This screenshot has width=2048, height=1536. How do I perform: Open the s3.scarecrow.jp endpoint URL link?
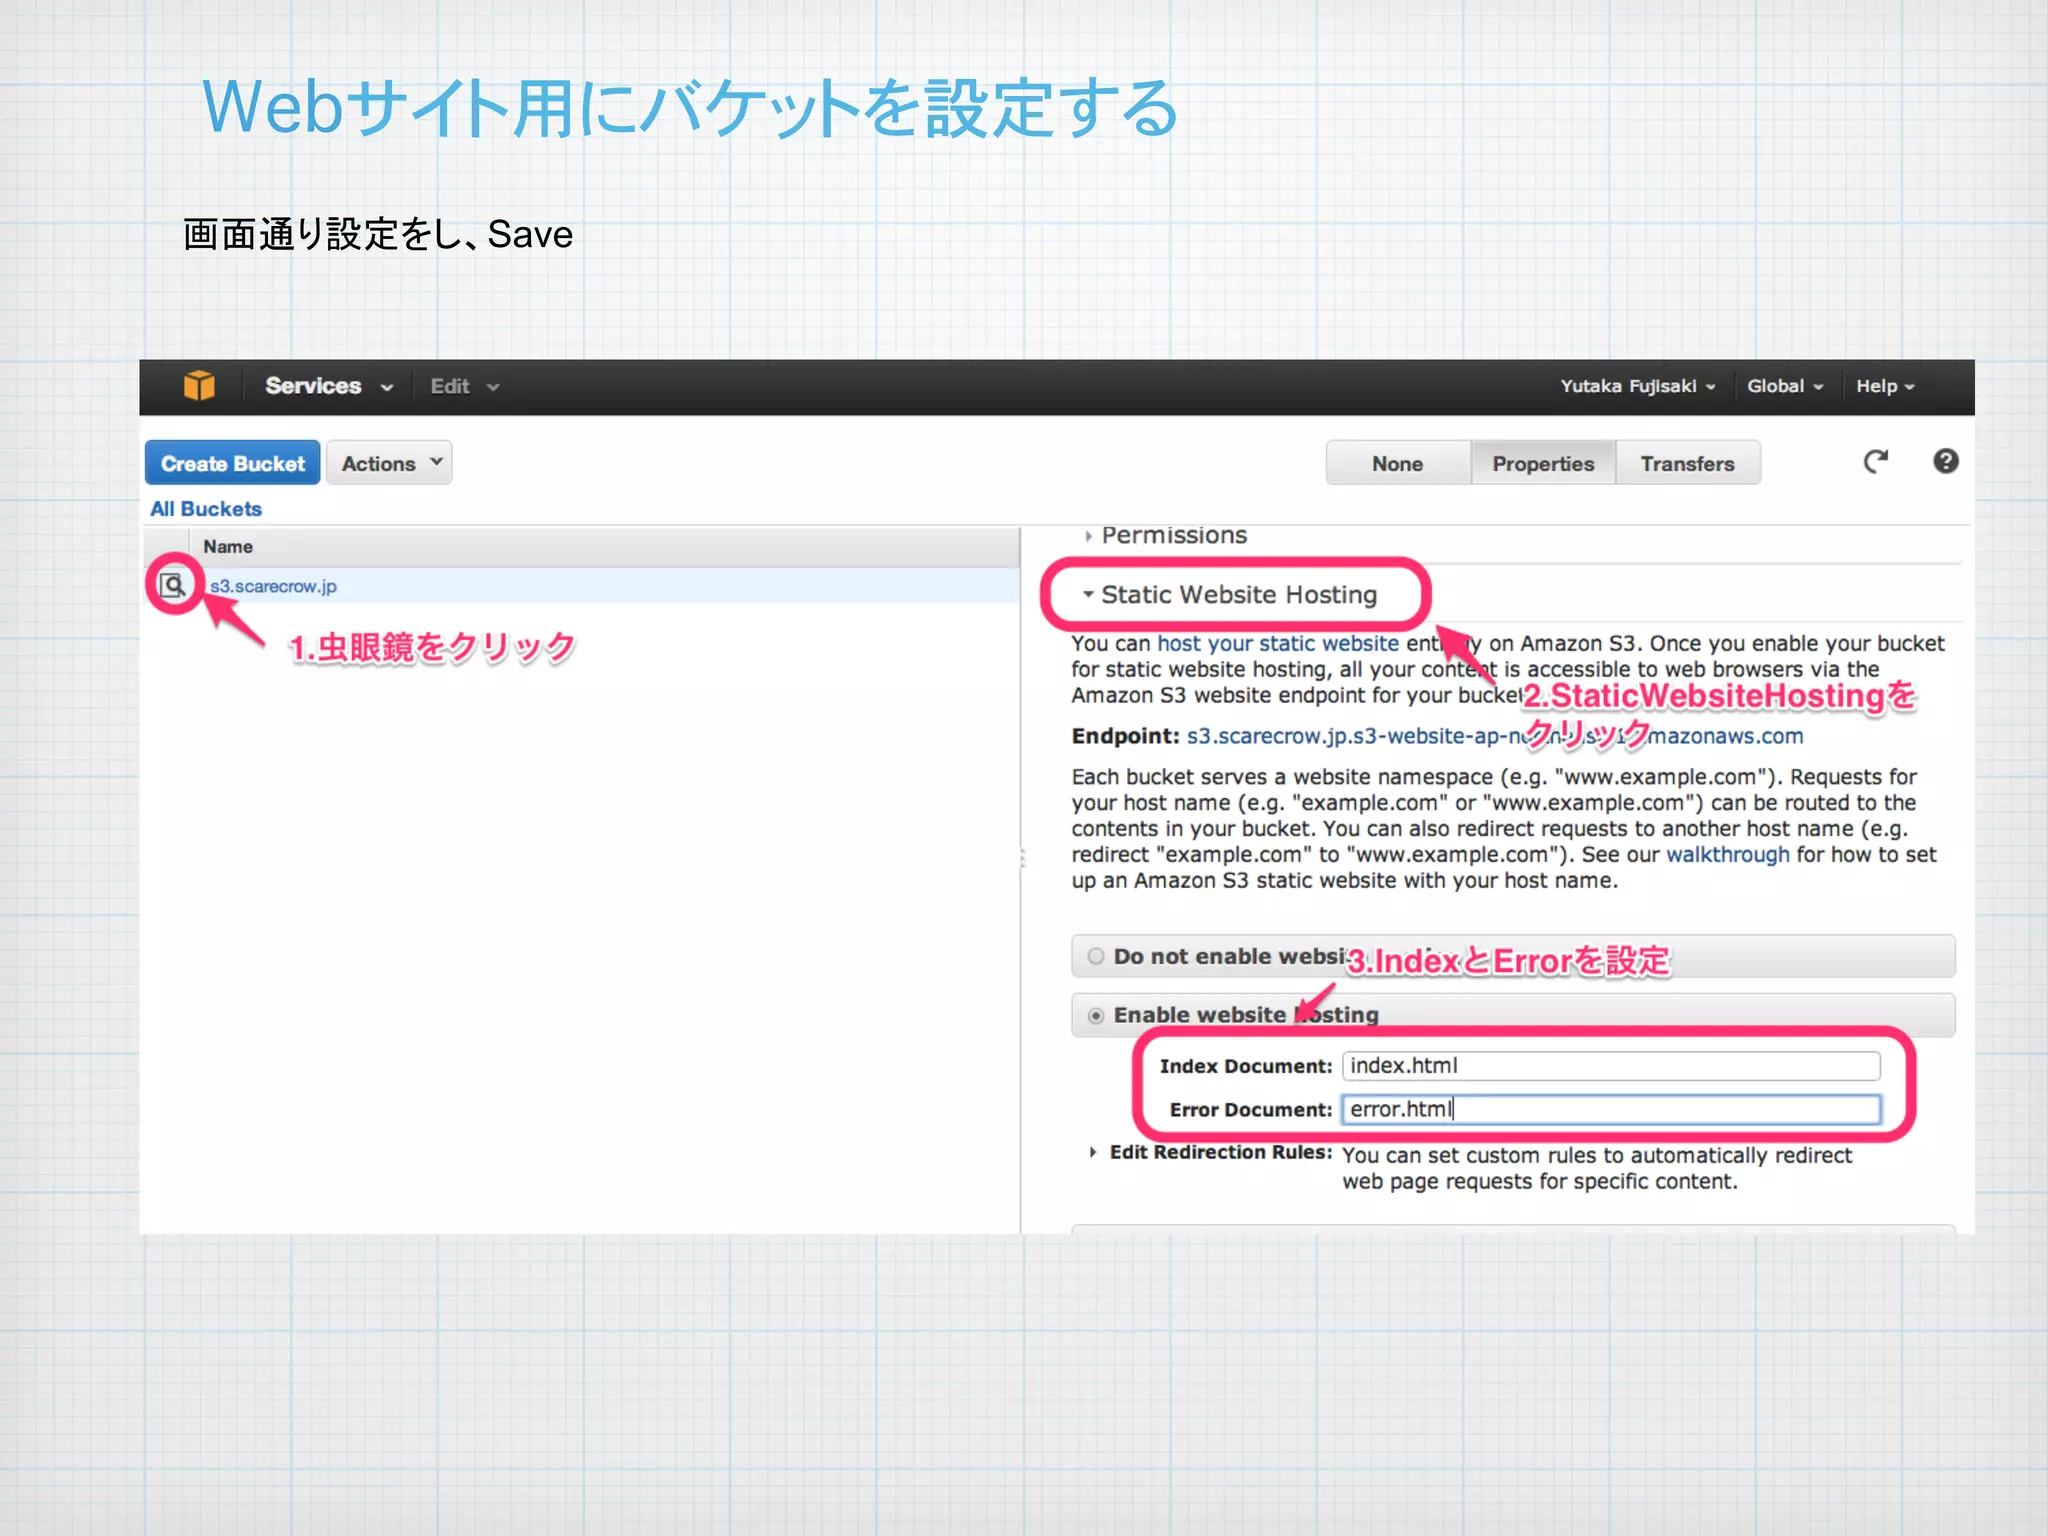(1495, 736)
